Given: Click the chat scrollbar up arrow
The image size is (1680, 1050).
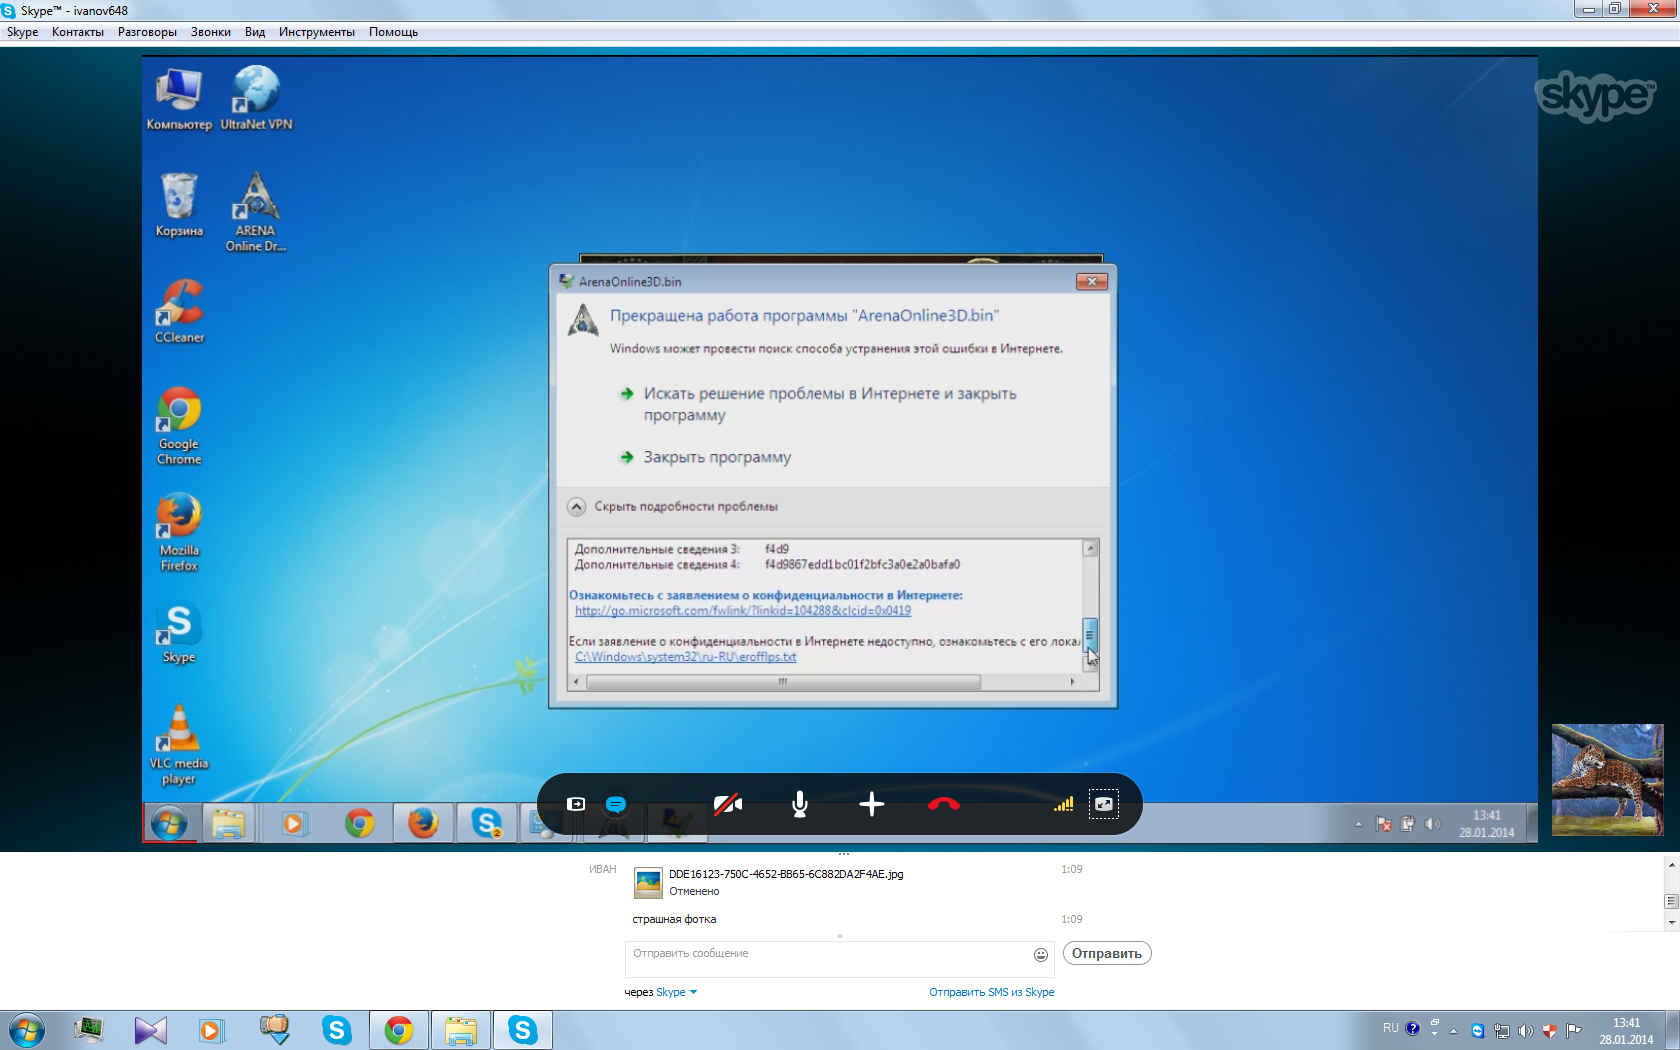Looking at the screenshot, I should [1671, 863].
